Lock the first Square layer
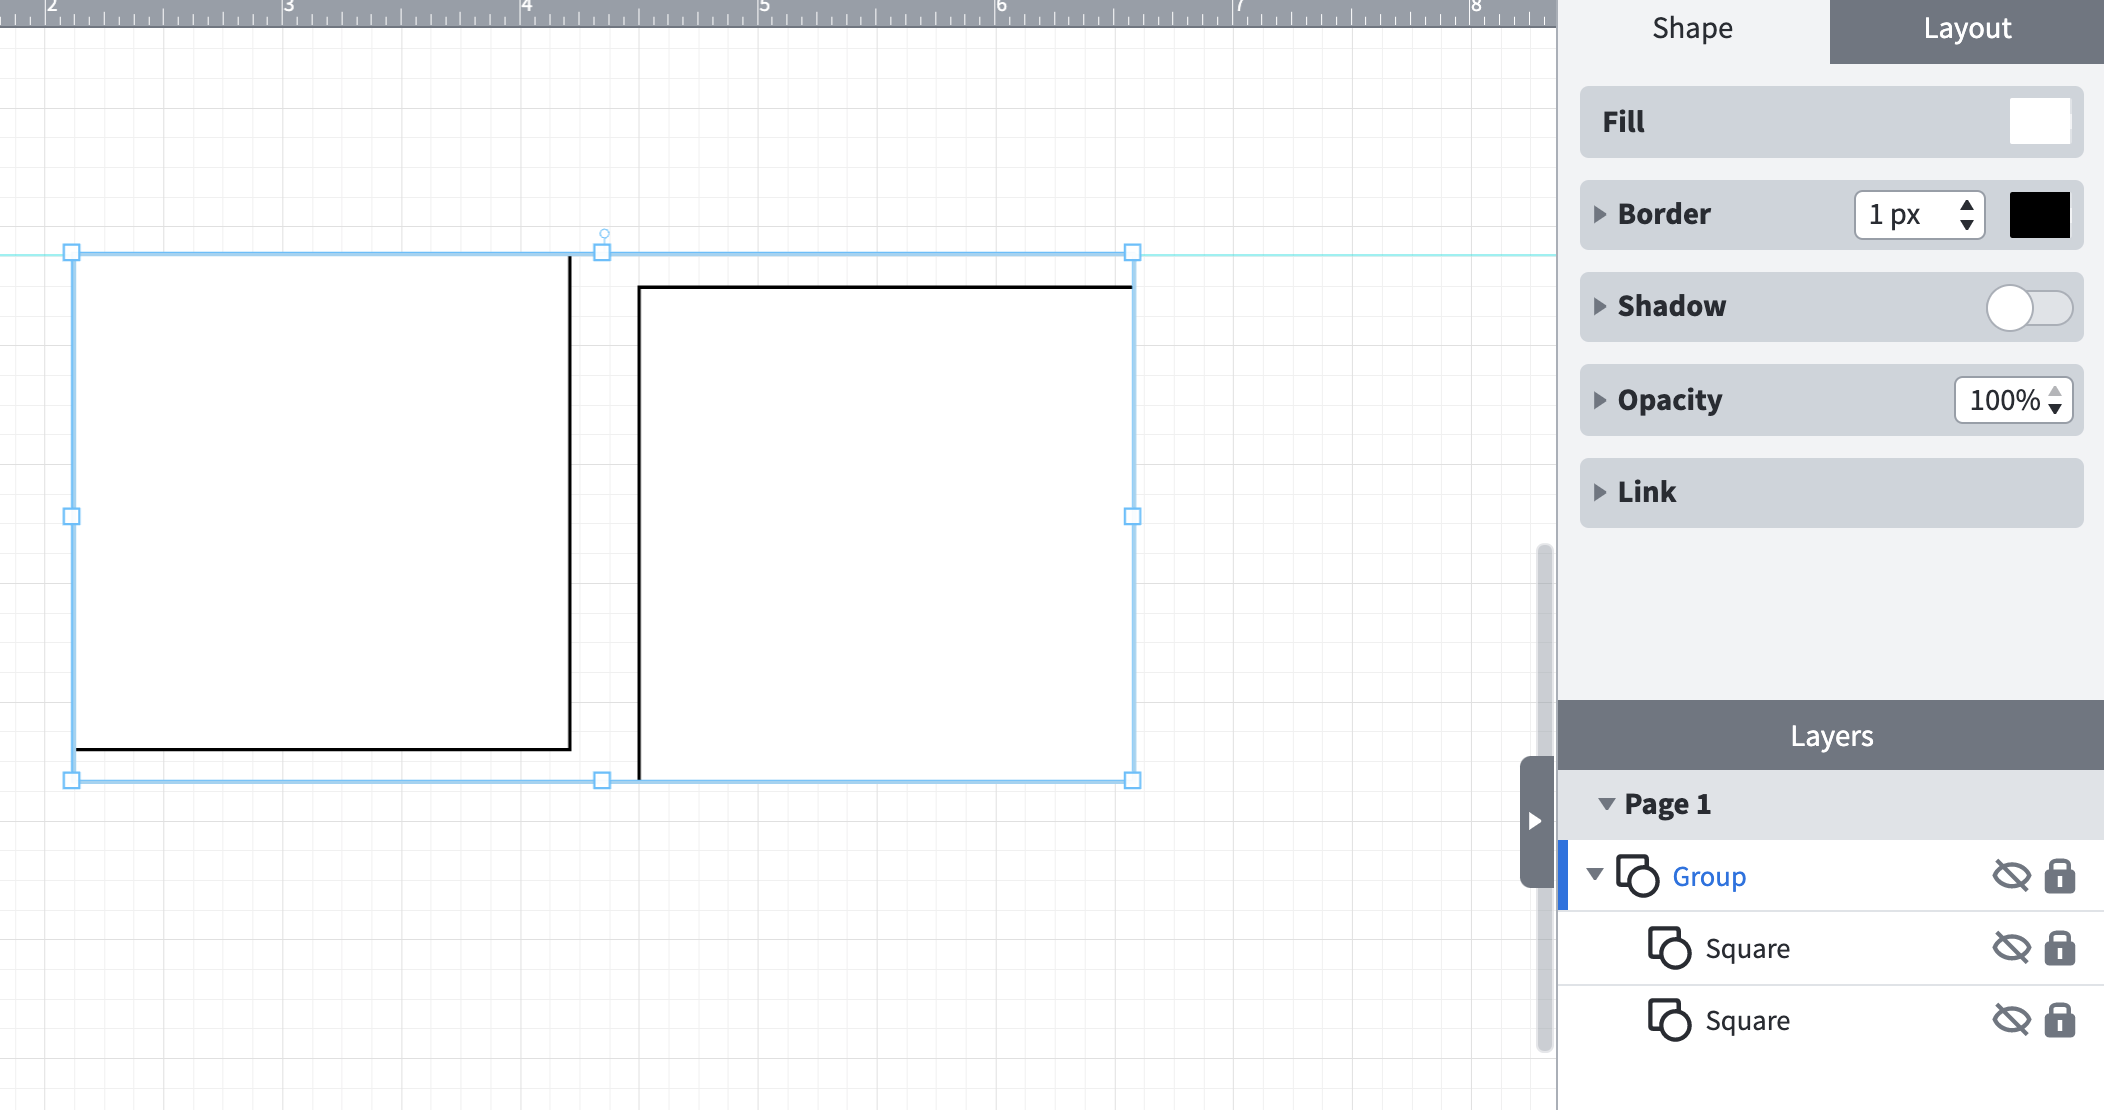The image size is (2104, 1110). 2060,948
